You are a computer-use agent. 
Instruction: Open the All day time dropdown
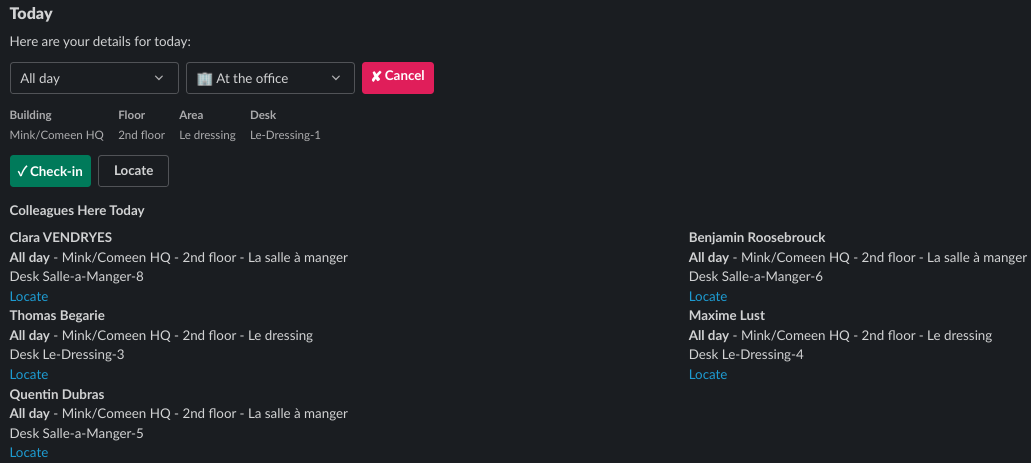click(x=94, y=78)
